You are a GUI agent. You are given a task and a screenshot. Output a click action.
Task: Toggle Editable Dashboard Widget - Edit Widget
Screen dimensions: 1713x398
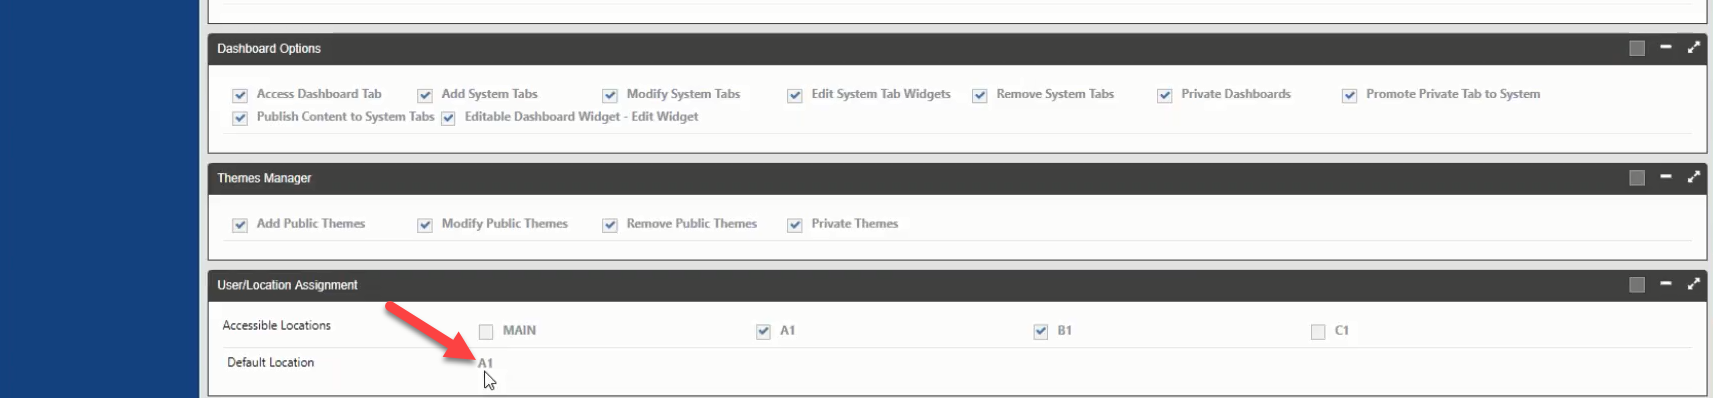pyautogui.click(x=448, y=118)
